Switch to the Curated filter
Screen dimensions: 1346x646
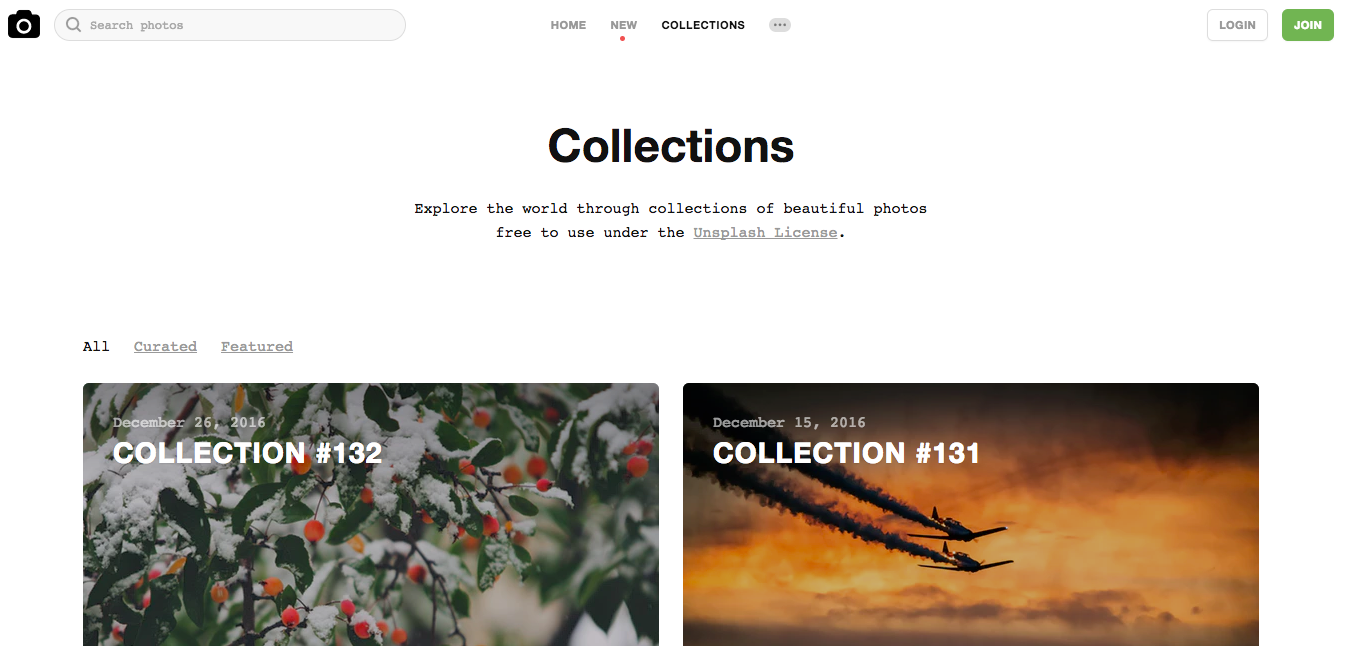click(165, 346)
